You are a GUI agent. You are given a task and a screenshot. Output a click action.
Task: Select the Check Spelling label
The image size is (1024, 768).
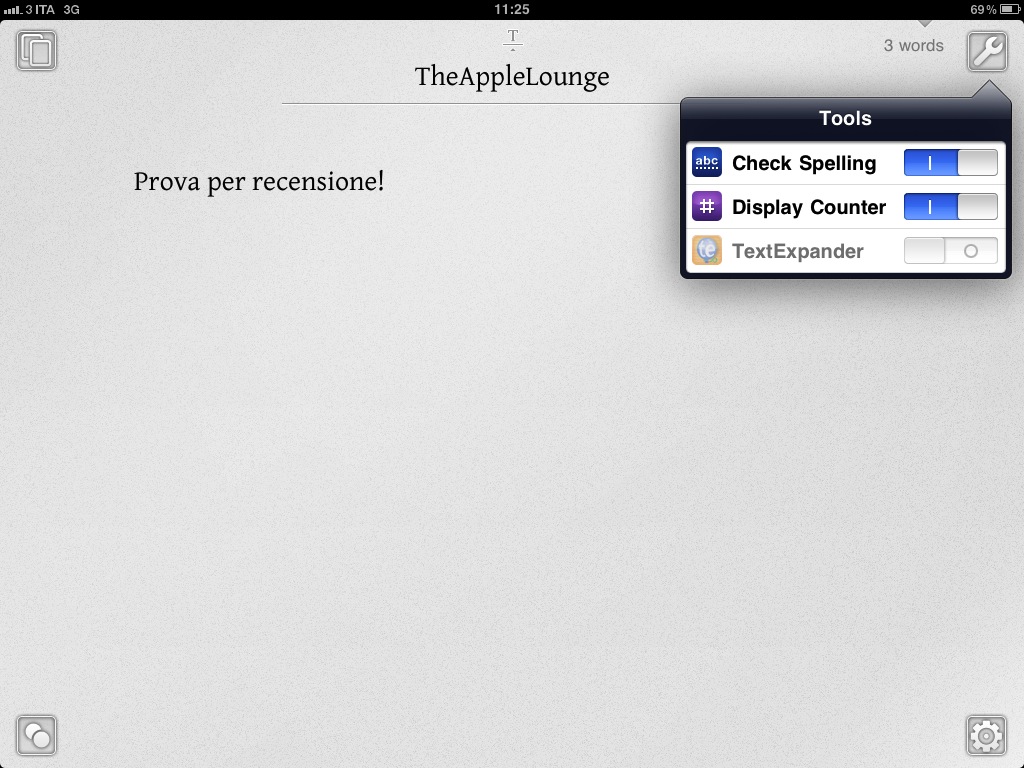804,163
